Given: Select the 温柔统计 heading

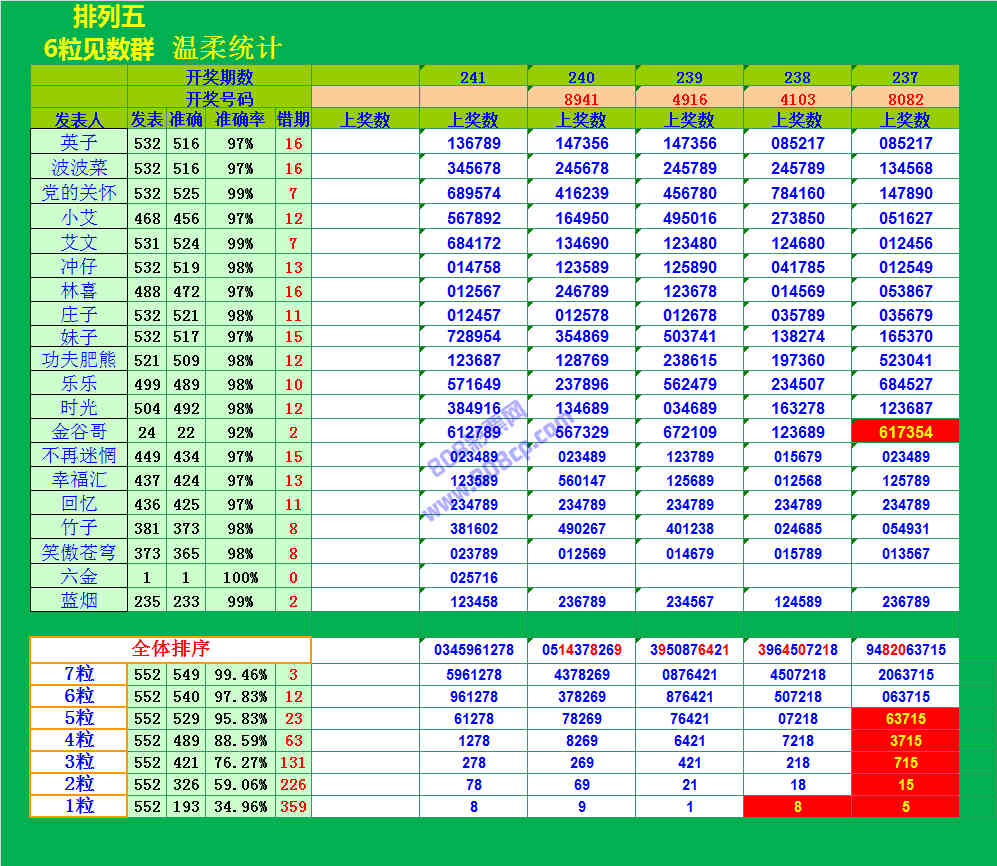Looking at the screenshot, I should 227,48.
